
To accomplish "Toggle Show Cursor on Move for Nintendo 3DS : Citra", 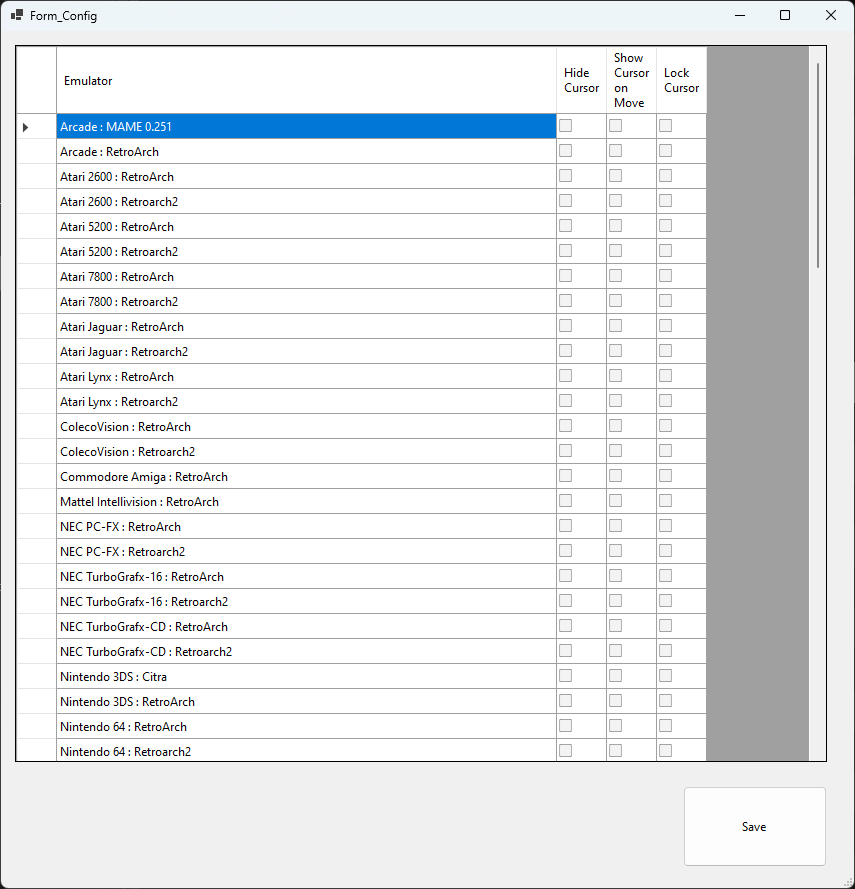I will pyautogui.click(x=616, y=676).
